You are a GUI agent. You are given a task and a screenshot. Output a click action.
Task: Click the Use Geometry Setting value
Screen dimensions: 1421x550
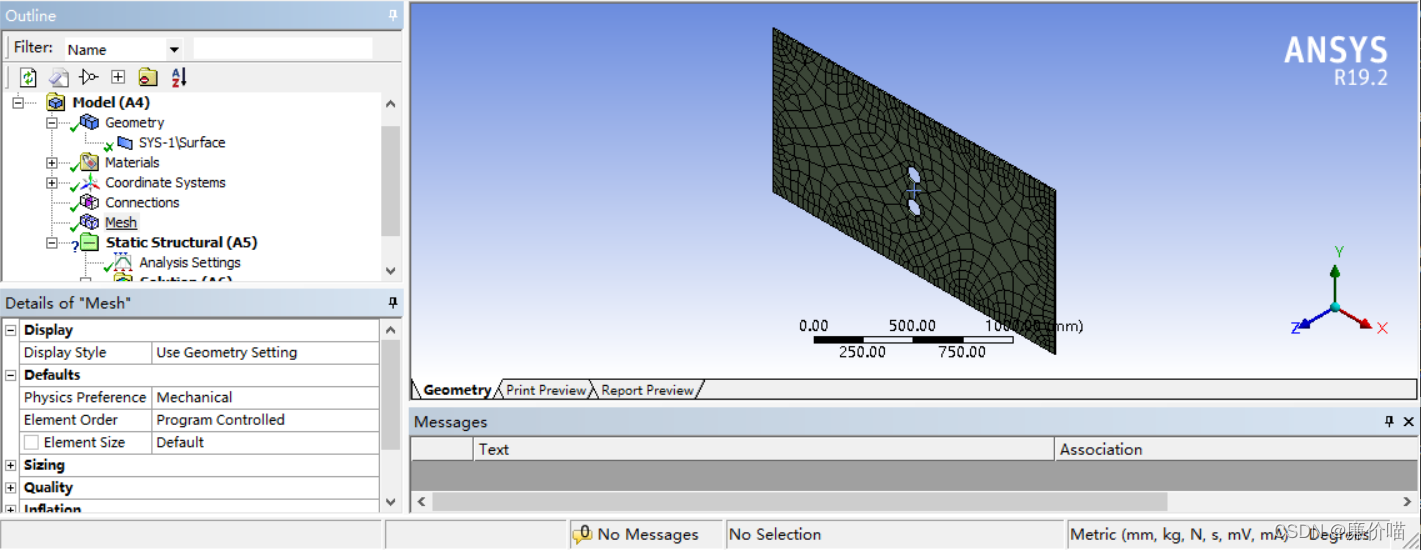pyautogui.click(x=266, y=352)
